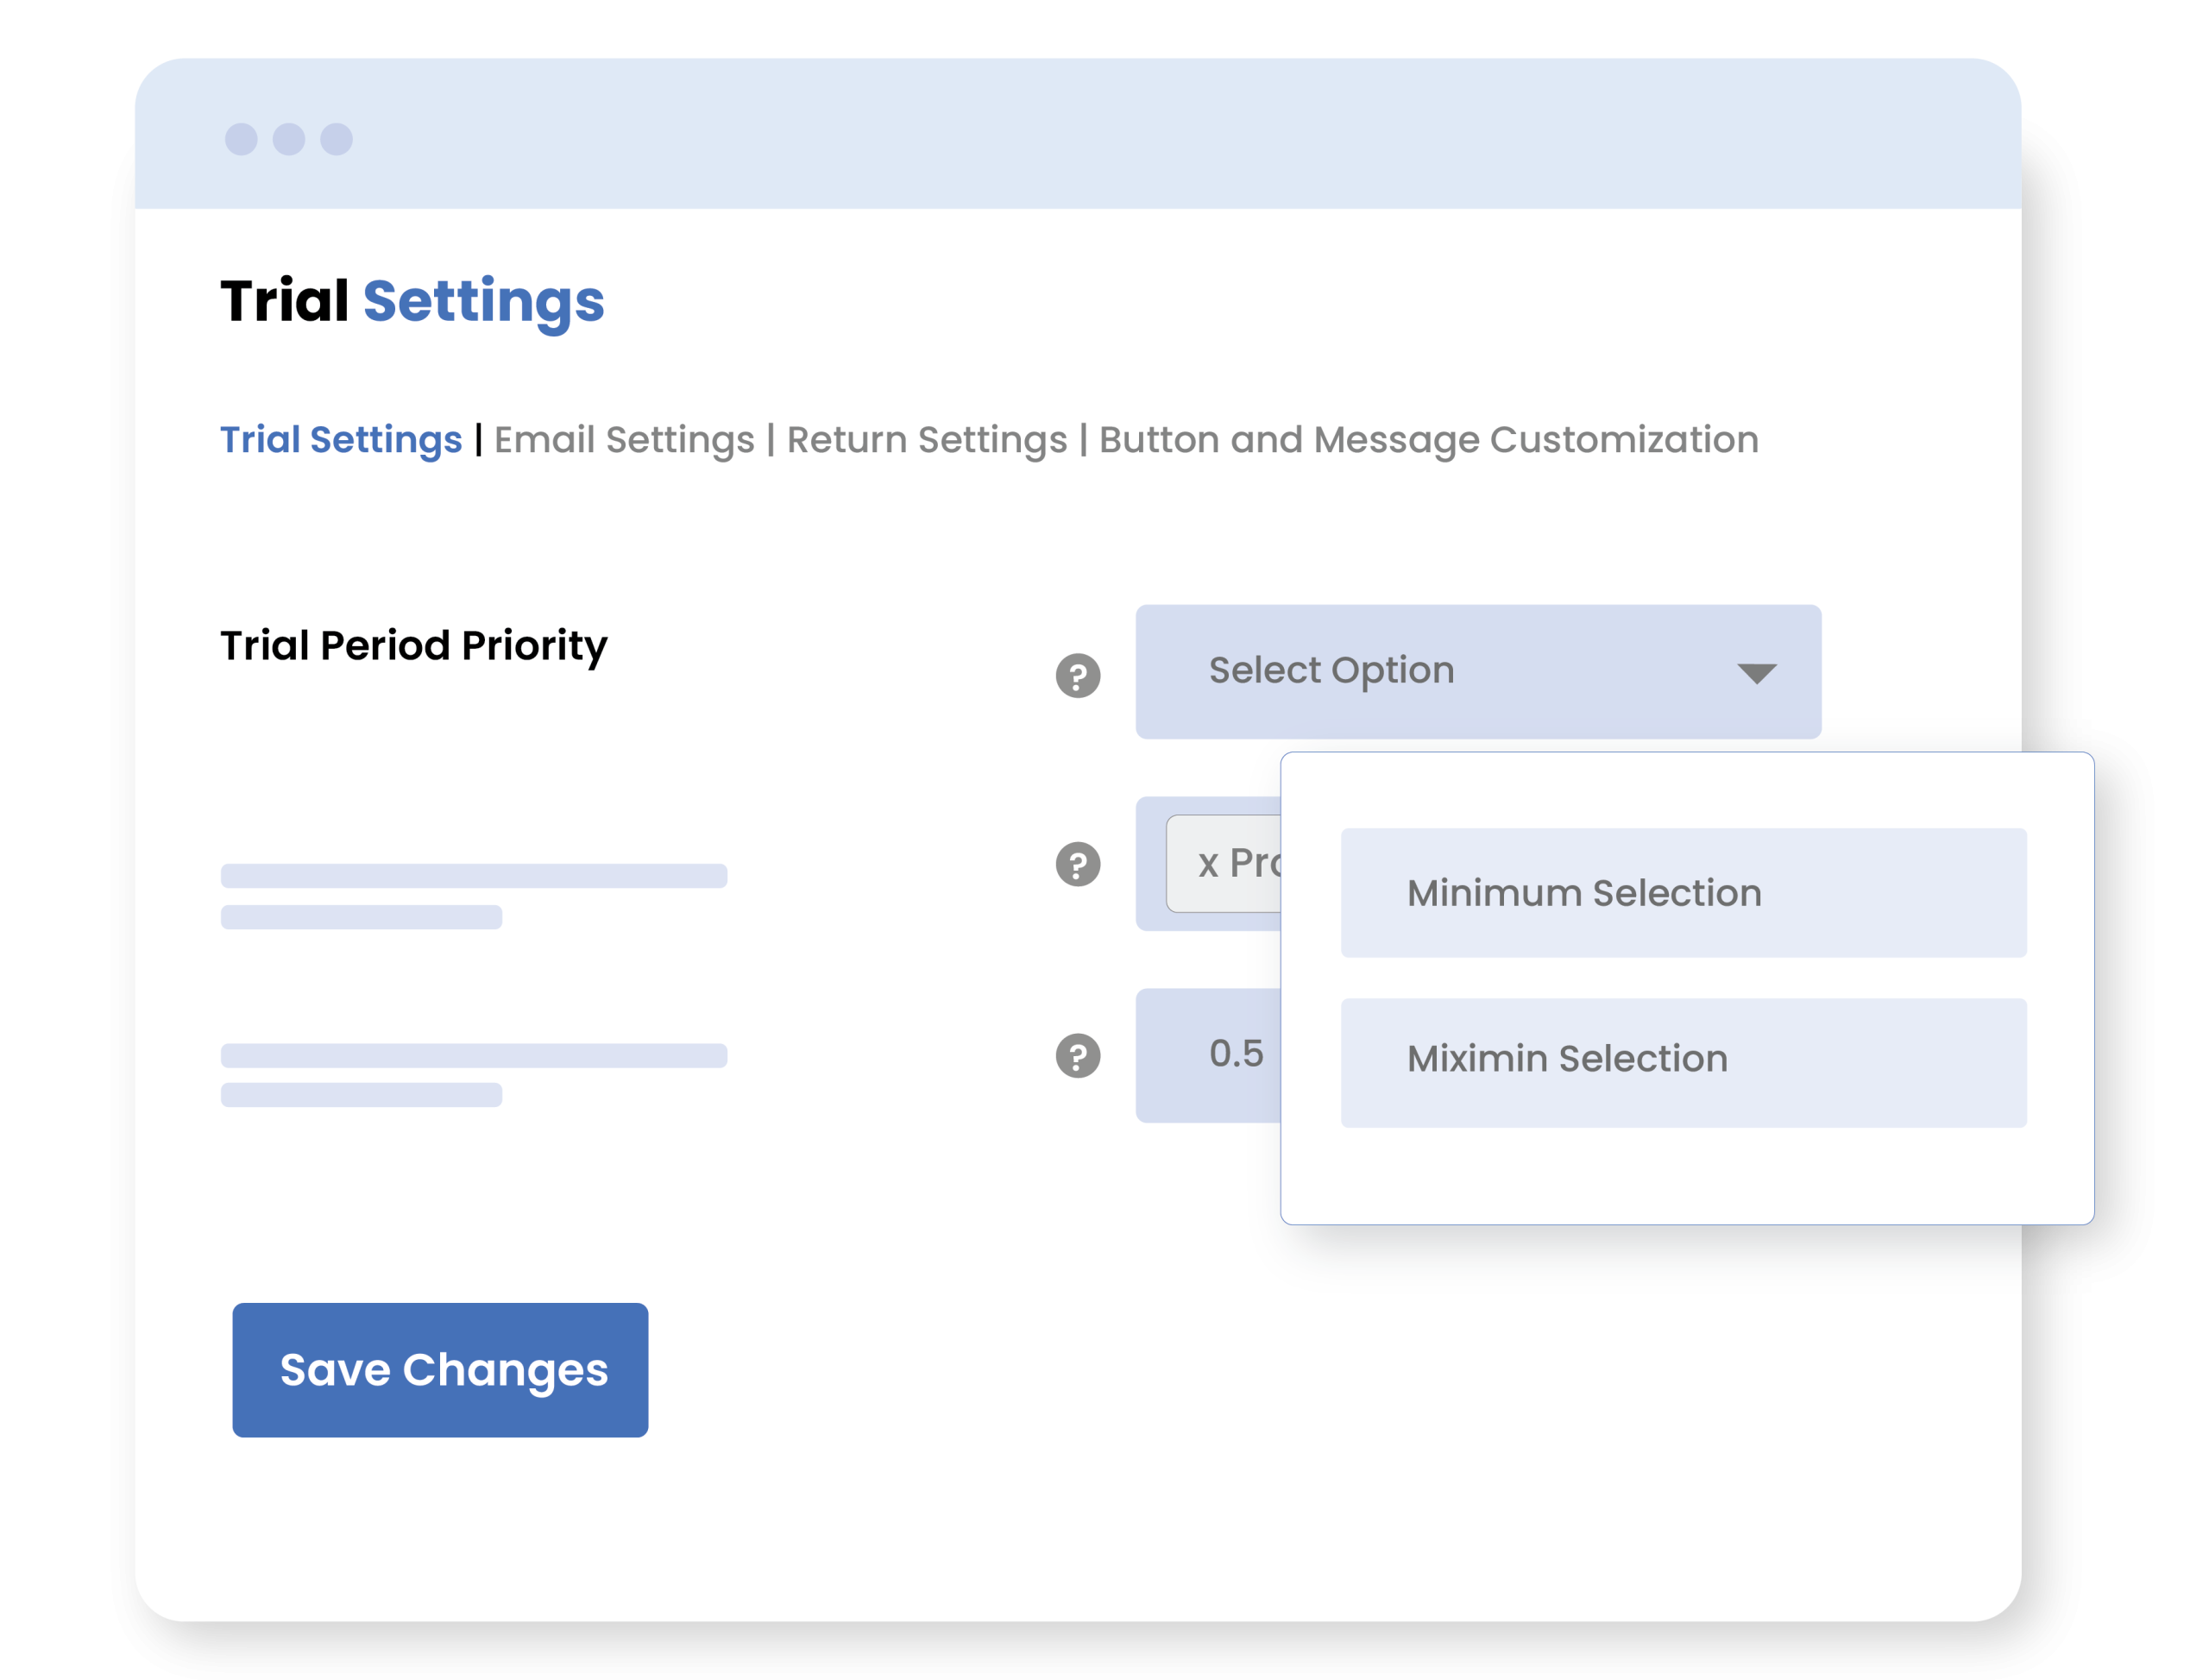This screenshot has width=2209, height=1680.
Task: Open Button and Message Customization tab
Action: [x=1428, y=440]
